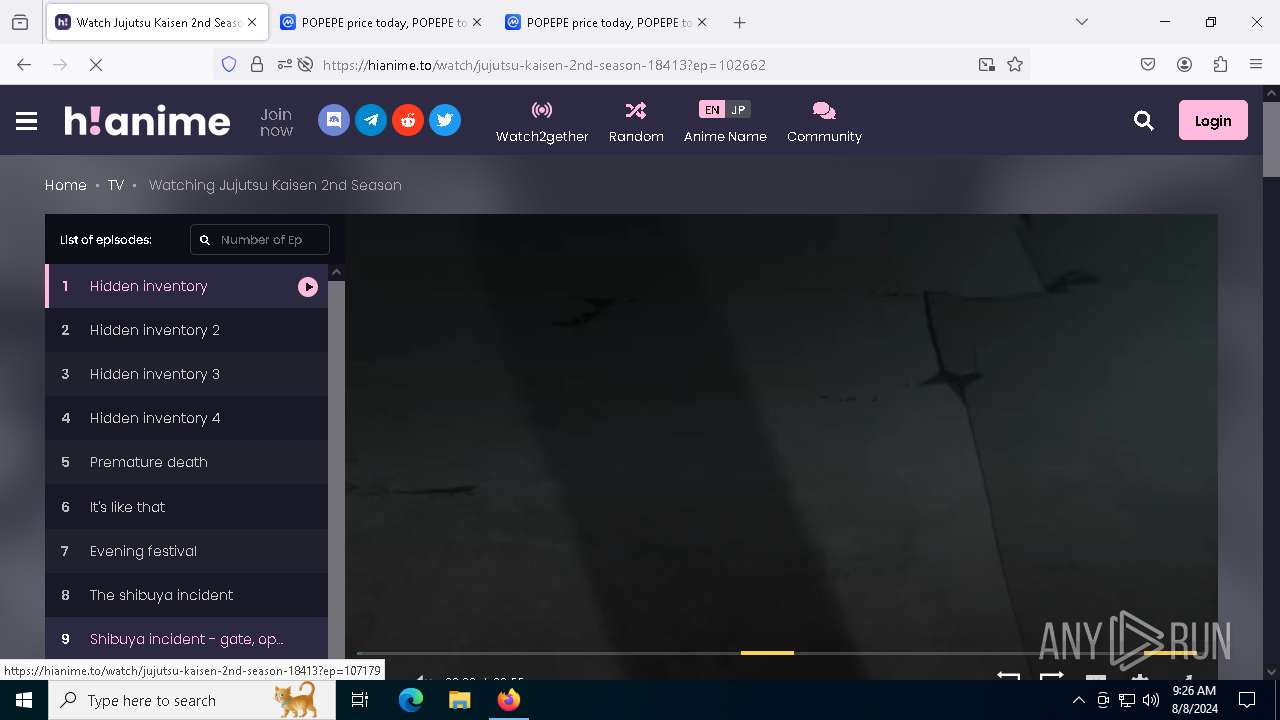Click the play icon on episode 1
This screenshot has height=720, width=1280.
click(308, 287)
